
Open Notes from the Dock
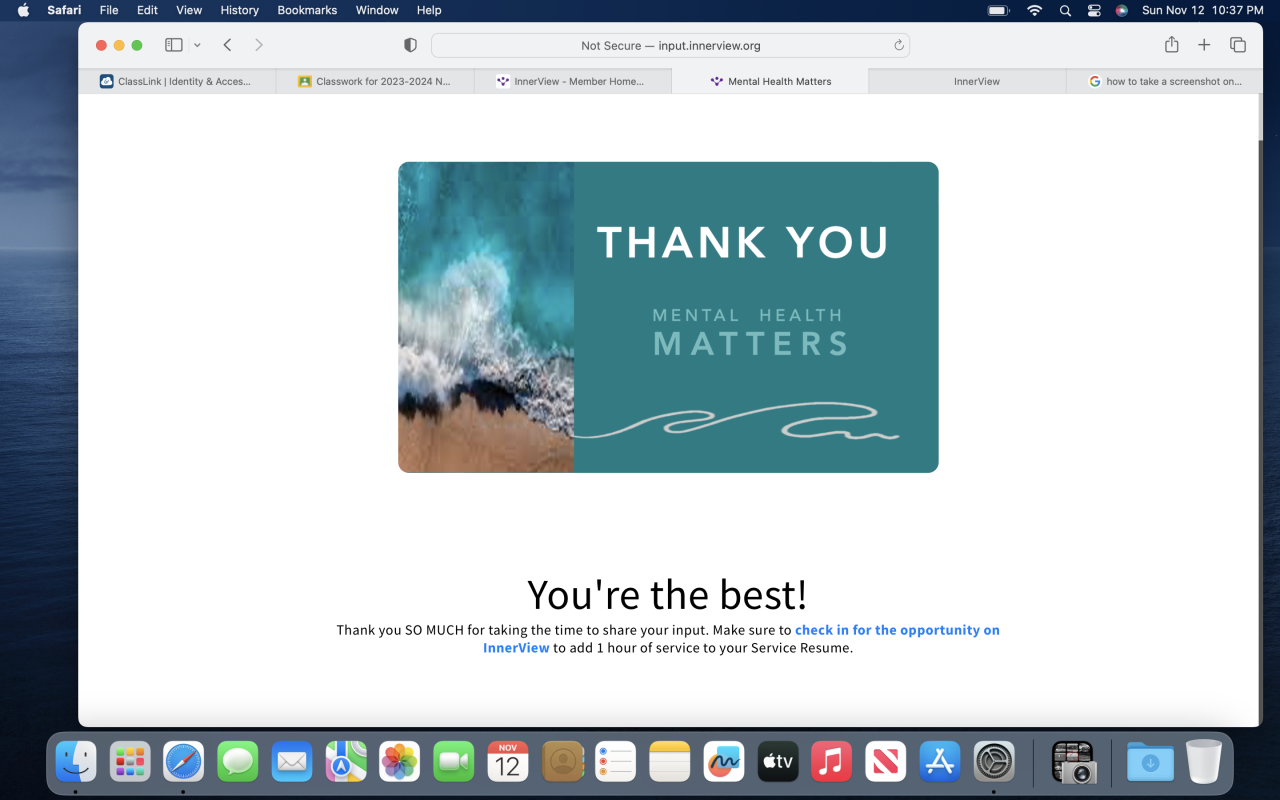click(x=670, y=762)
